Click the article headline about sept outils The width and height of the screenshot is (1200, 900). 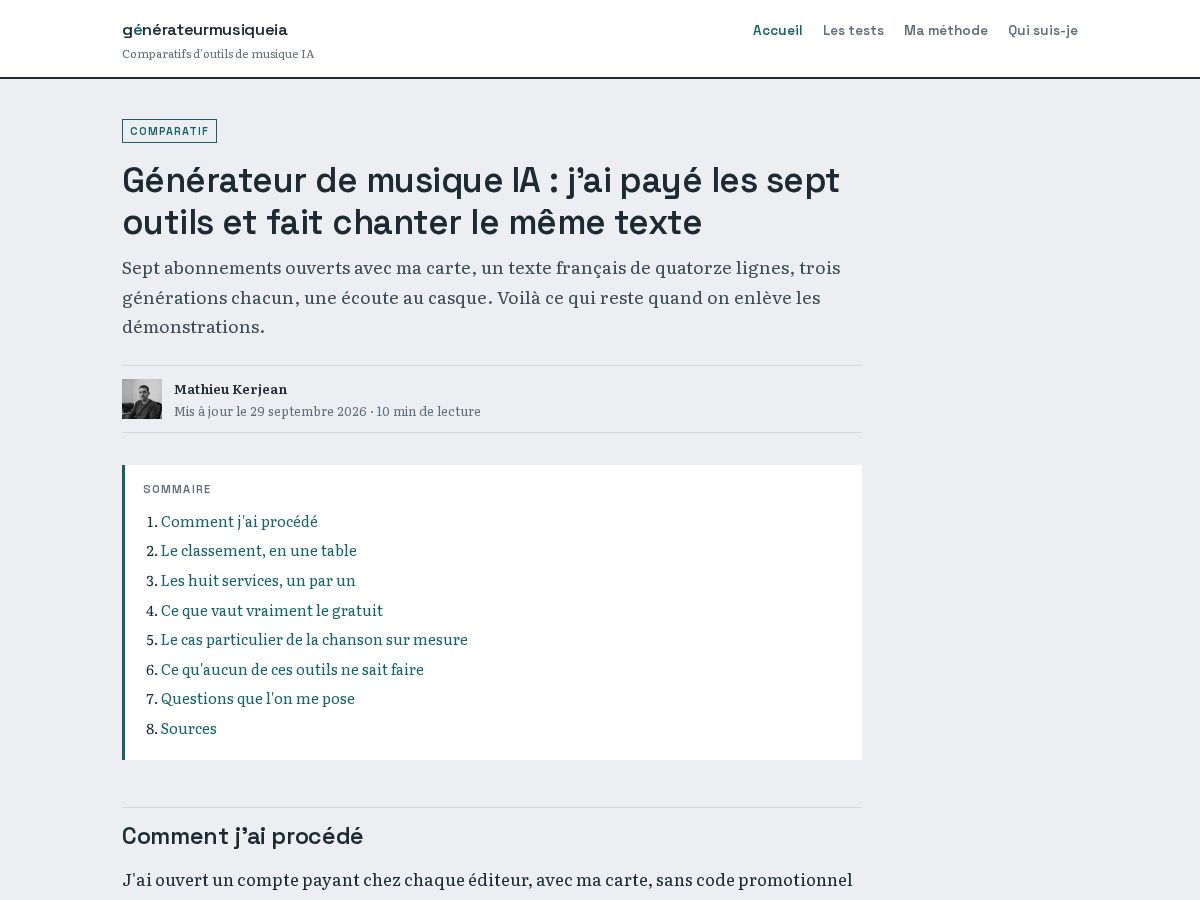pyautogui.click(x=481, y=201)
